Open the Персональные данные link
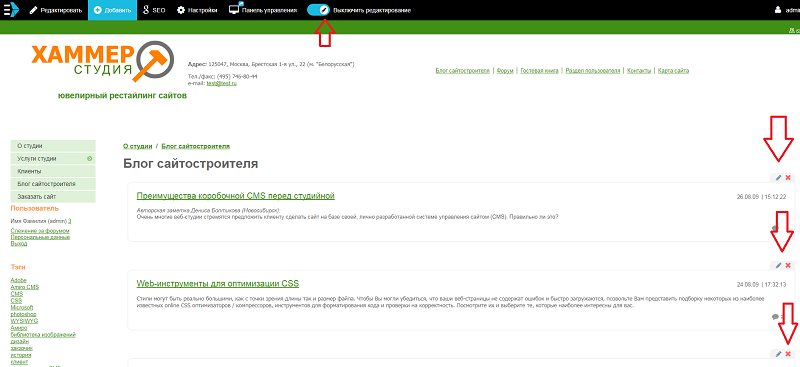 pyautogui.click(x=40, y=237)
